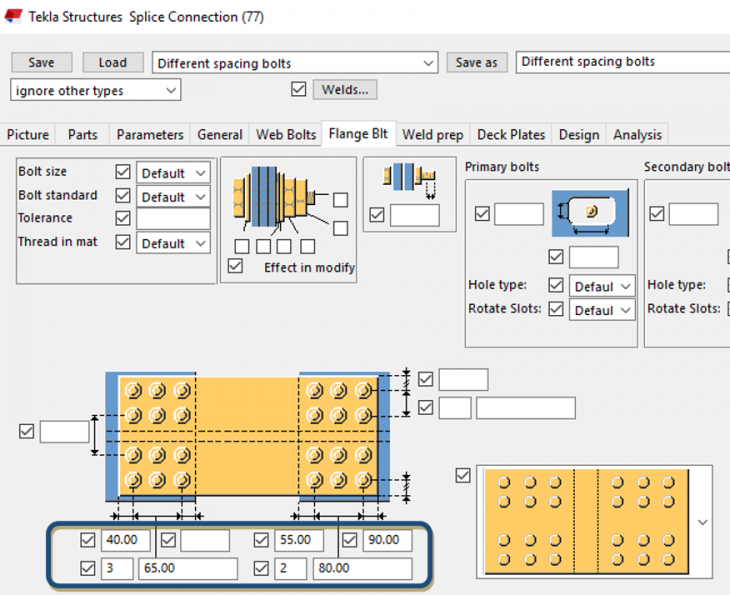The height and width of the screenshot is (595, 730).
Task: Expand the bolt pattern image dropdown arrow
Action: [703, 522]
